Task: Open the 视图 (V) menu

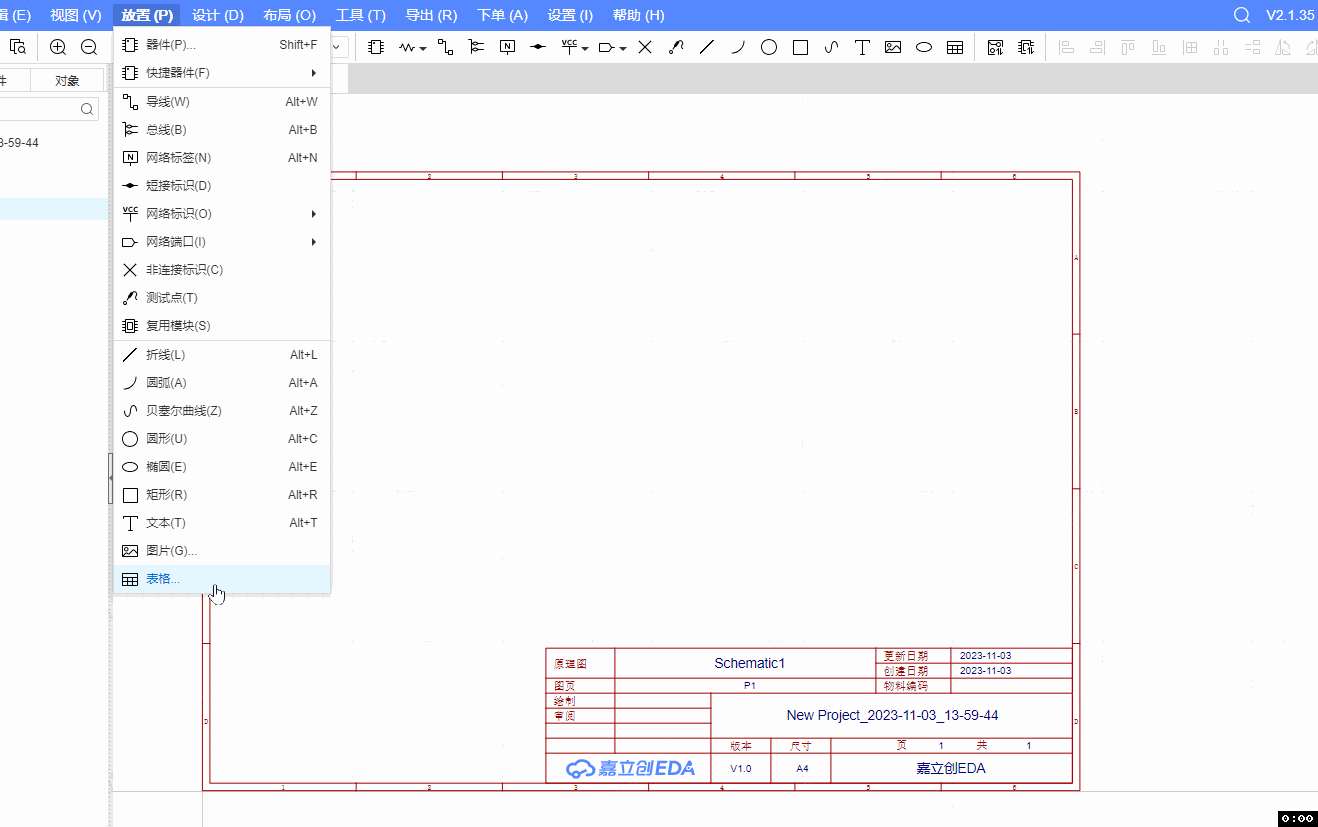Action: pos(76,15)
